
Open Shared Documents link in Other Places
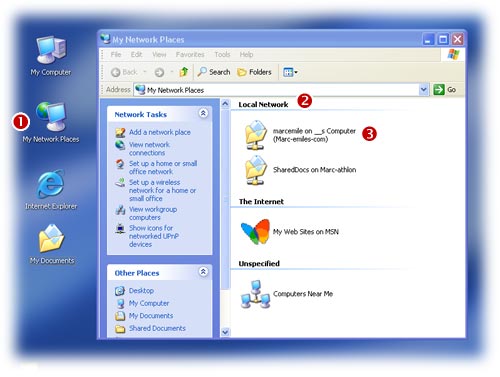(x=157, y=328)
